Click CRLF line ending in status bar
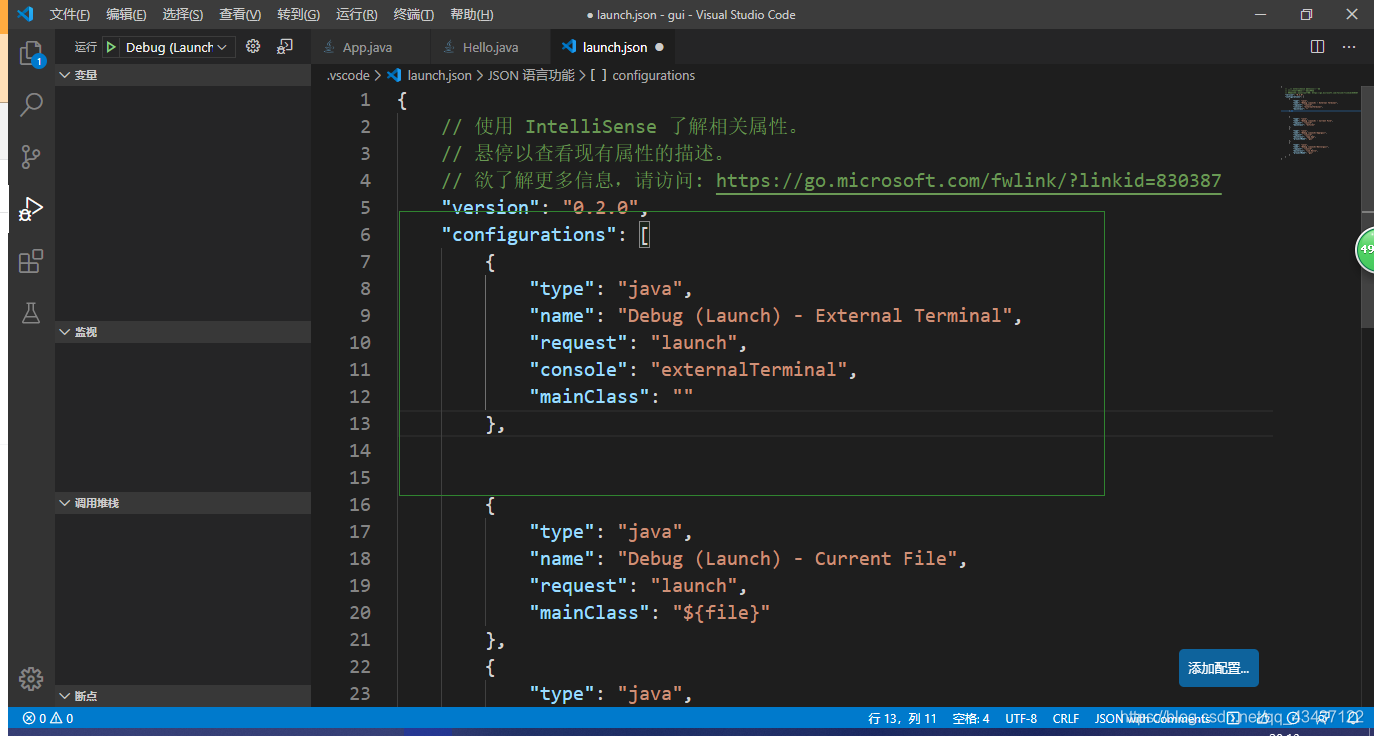 point(1066,718)
